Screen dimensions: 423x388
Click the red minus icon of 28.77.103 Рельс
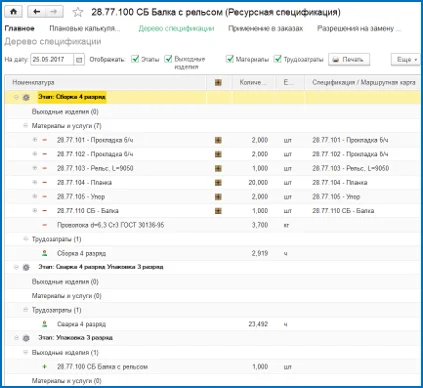[x=45, y=168]
